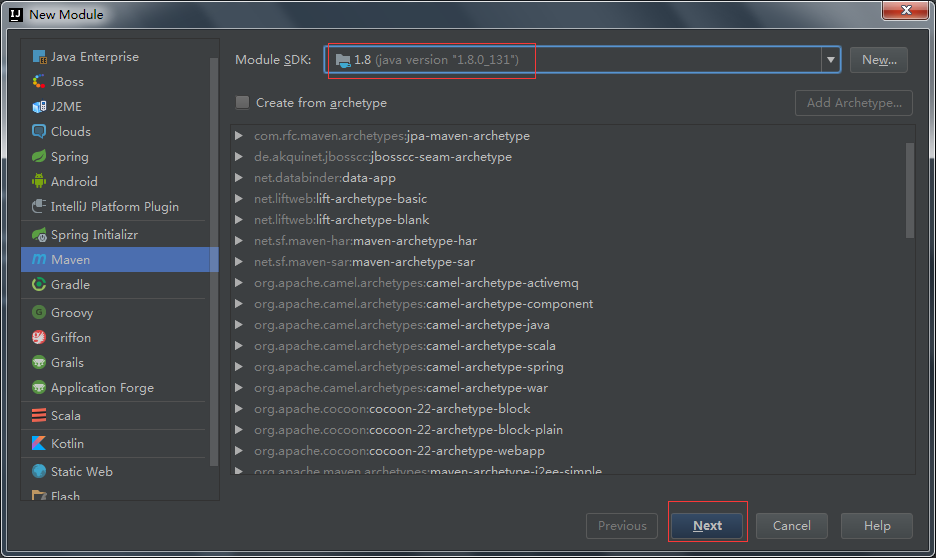This screenshot has width=936, height=558.
Task: Select the Kotlin icon
Action: (39, 443)
